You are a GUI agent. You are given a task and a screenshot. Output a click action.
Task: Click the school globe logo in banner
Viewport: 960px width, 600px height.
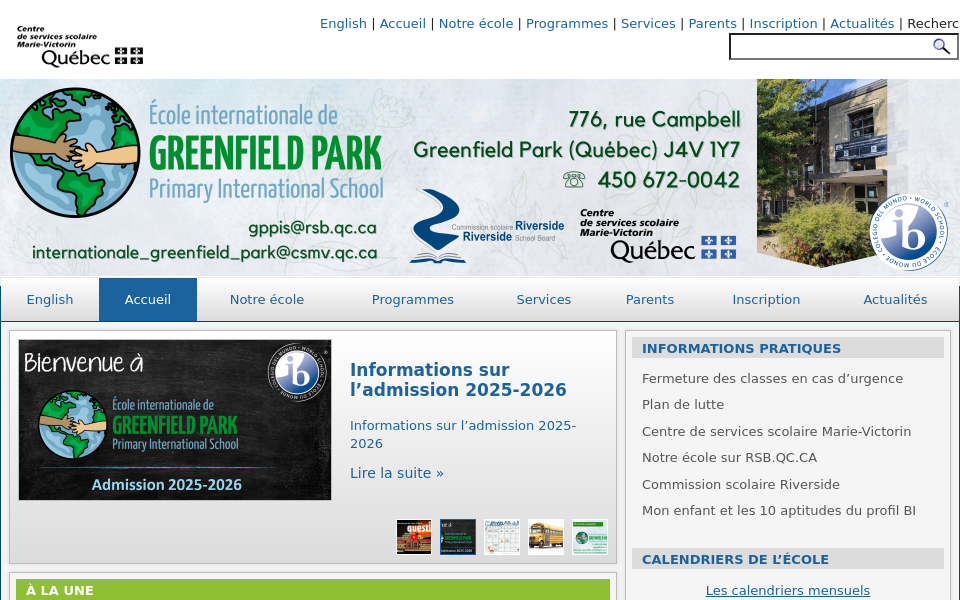[x=75, y=153]
